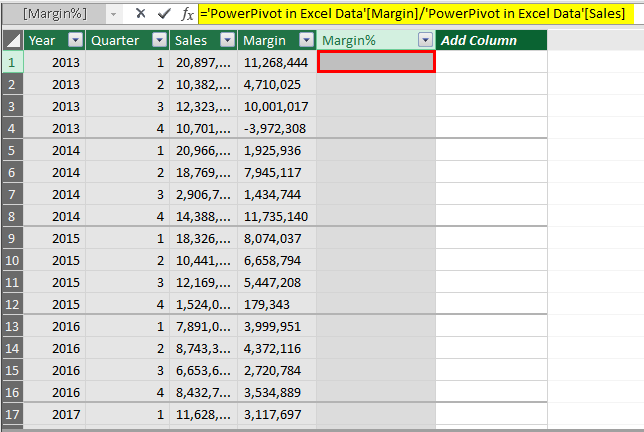This screenshot has height=432, width=644.
Task: Click the Margin cell showing -3,972,308
Action: coord(275,128)
